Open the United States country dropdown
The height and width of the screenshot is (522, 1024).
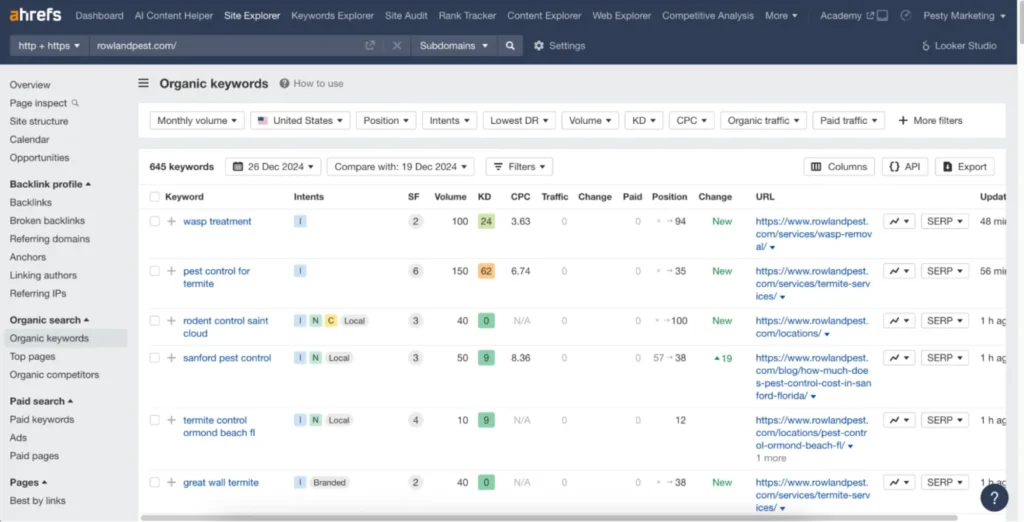point(299,121)
